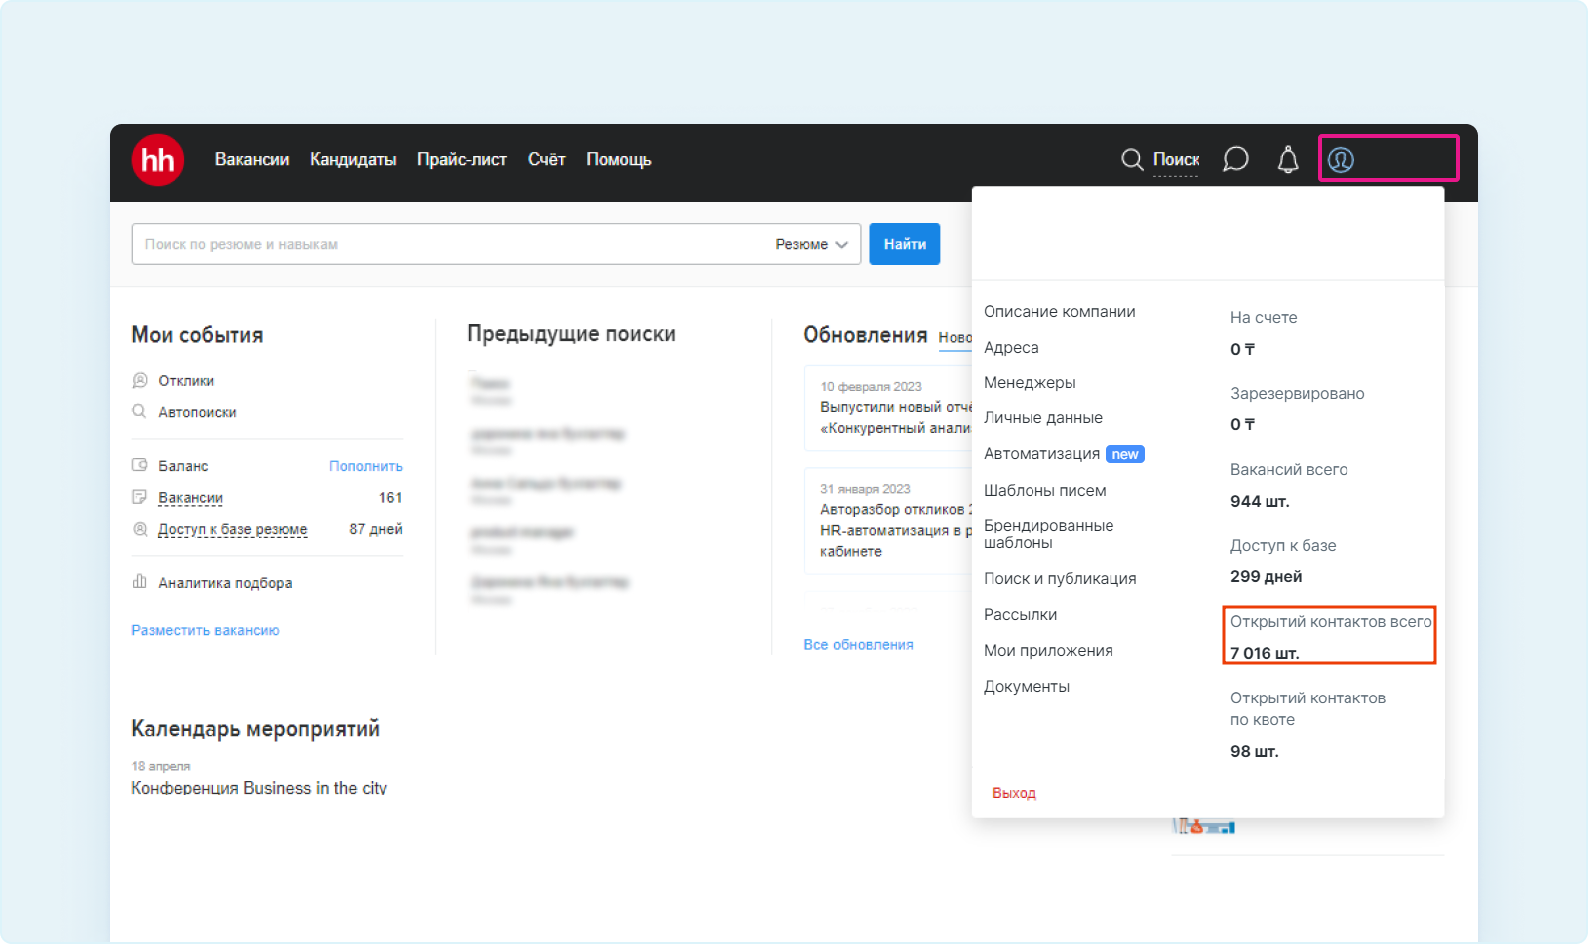Viewport: 1588px width, 944px height.
Task: Click Все обновления link
Action: pyautogui.click(x=858, y=645)
